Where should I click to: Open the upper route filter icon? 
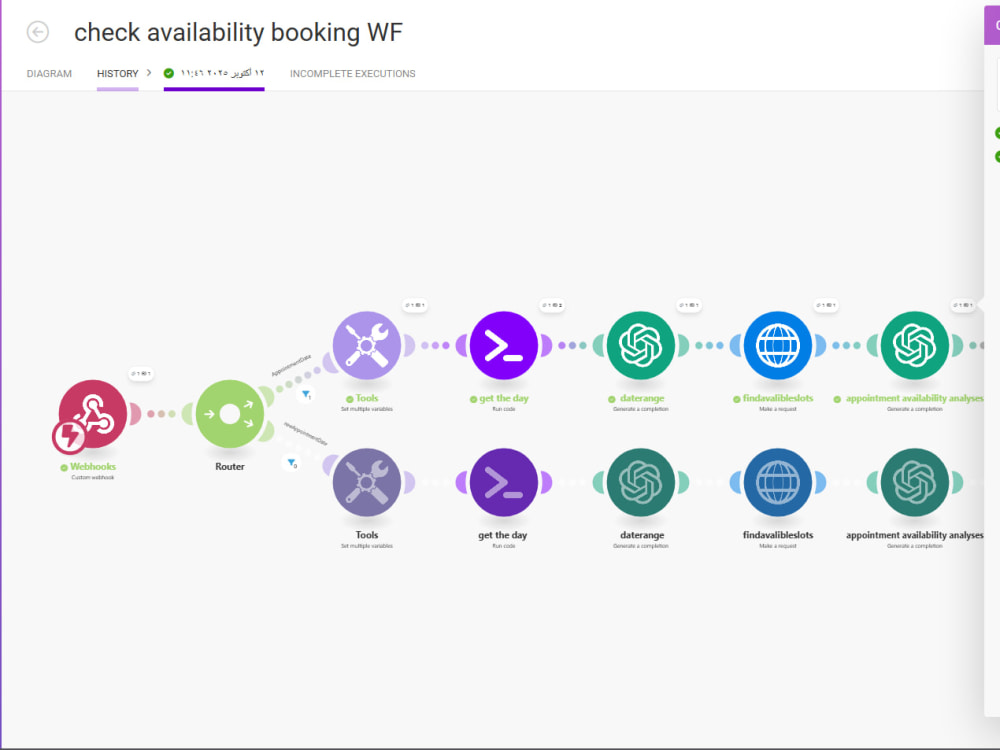tap(307, 395)
